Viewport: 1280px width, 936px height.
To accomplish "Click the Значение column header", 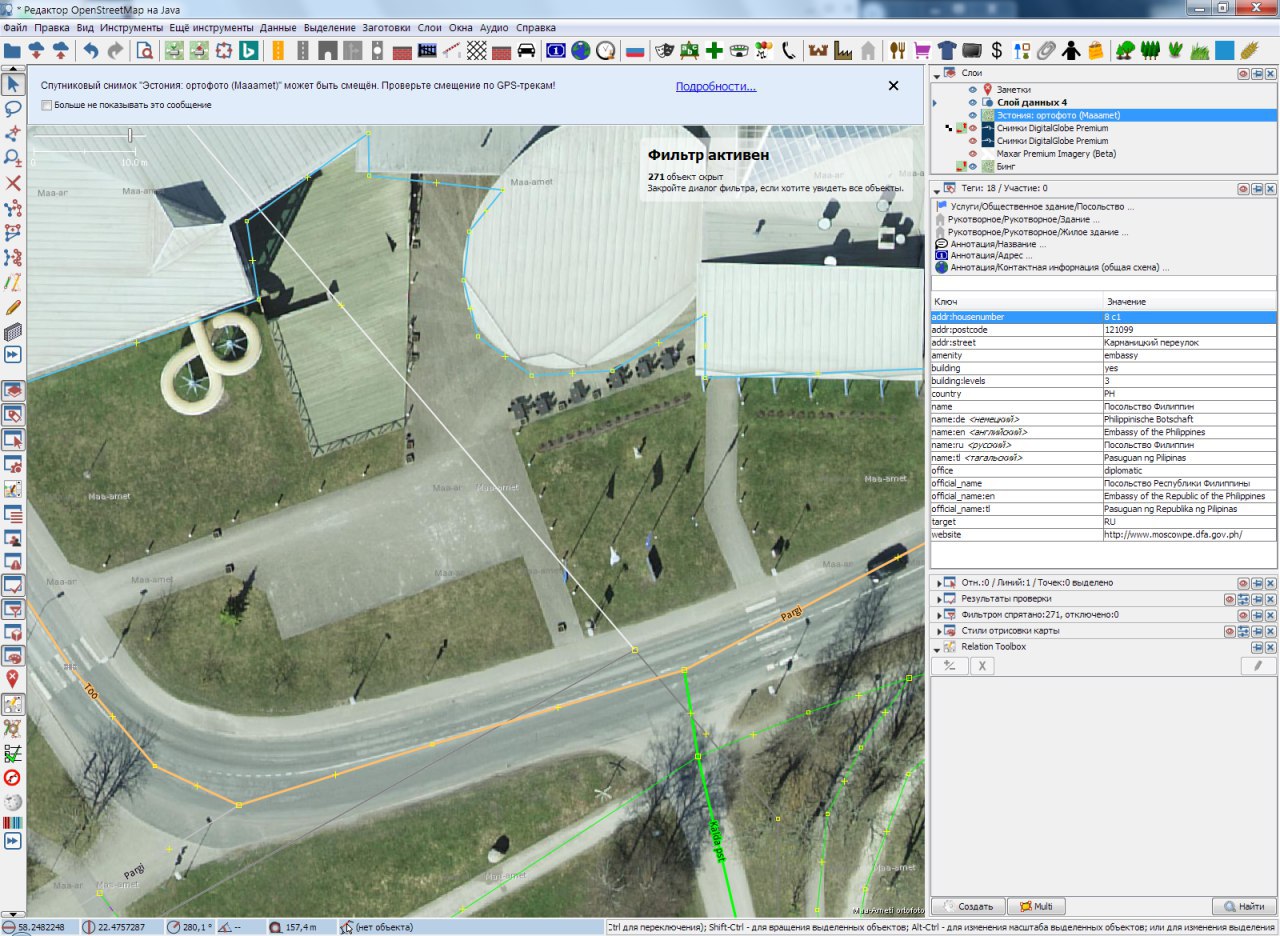I will (x=1190, y=302).
